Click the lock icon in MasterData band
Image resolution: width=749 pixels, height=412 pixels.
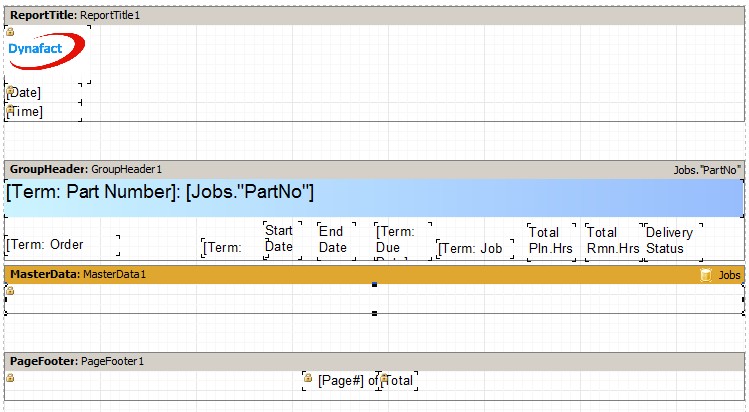point(10,291)
